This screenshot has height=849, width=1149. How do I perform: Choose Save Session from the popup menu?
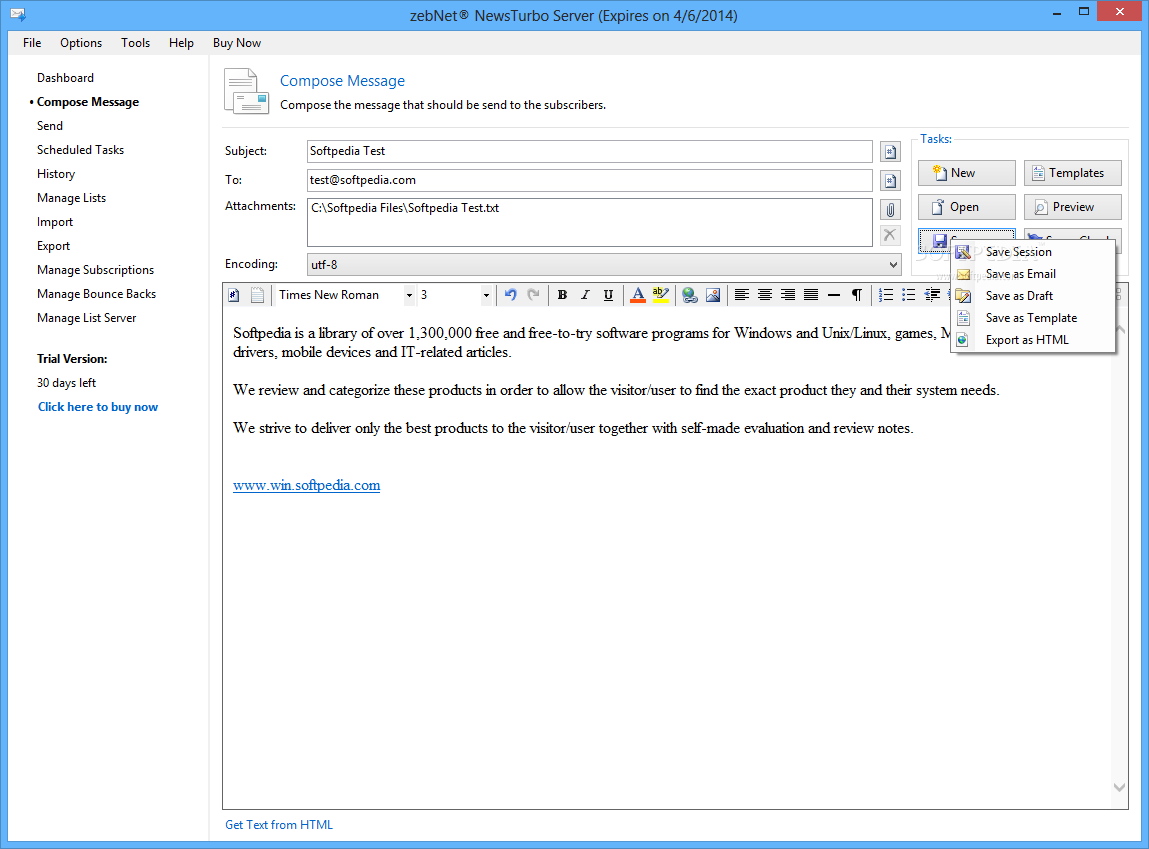(1032, 252)
